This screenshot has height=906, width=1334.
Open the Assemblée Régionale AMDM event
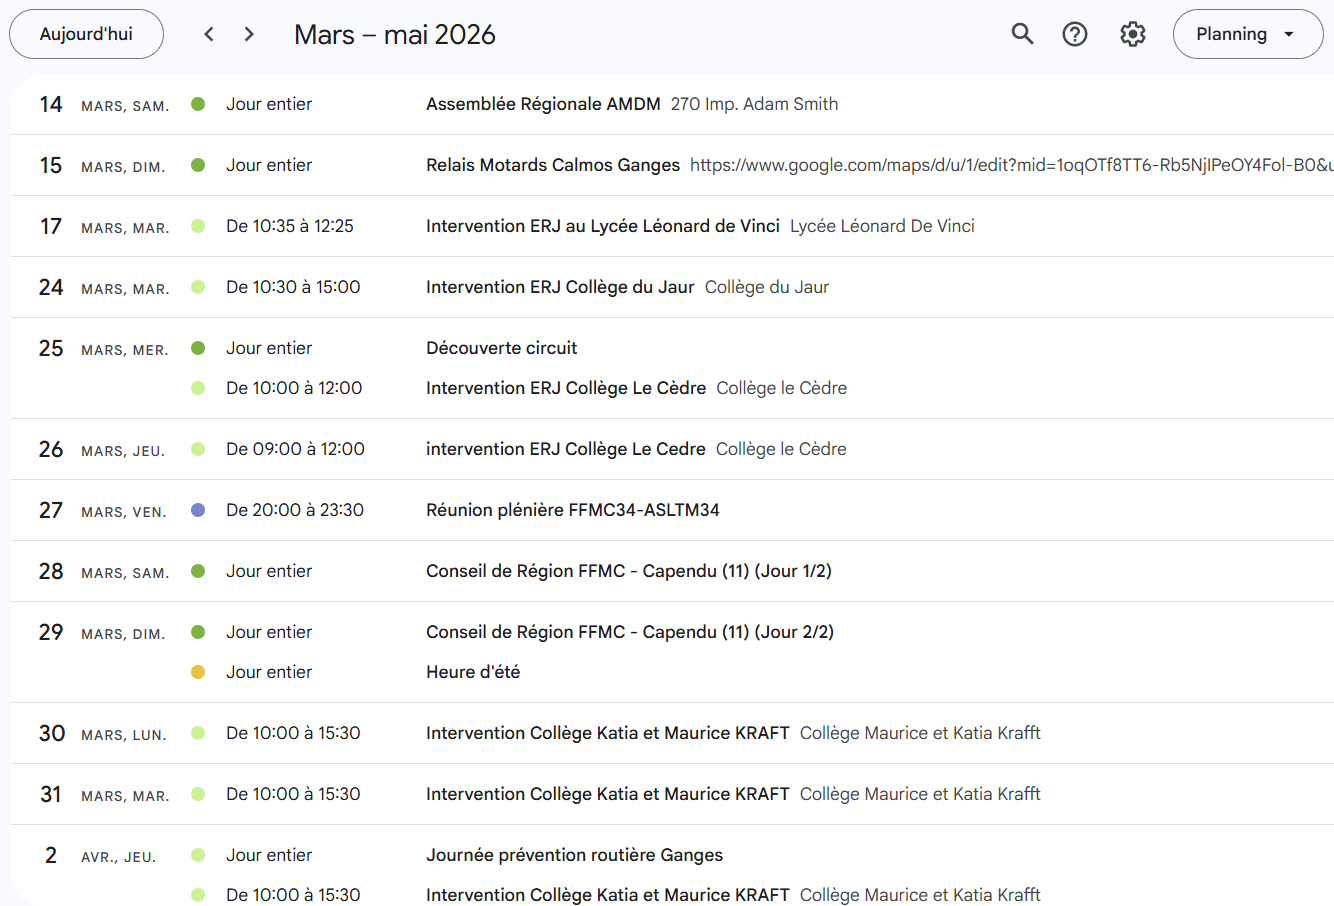pyautogui.click(x=543, y=104)
